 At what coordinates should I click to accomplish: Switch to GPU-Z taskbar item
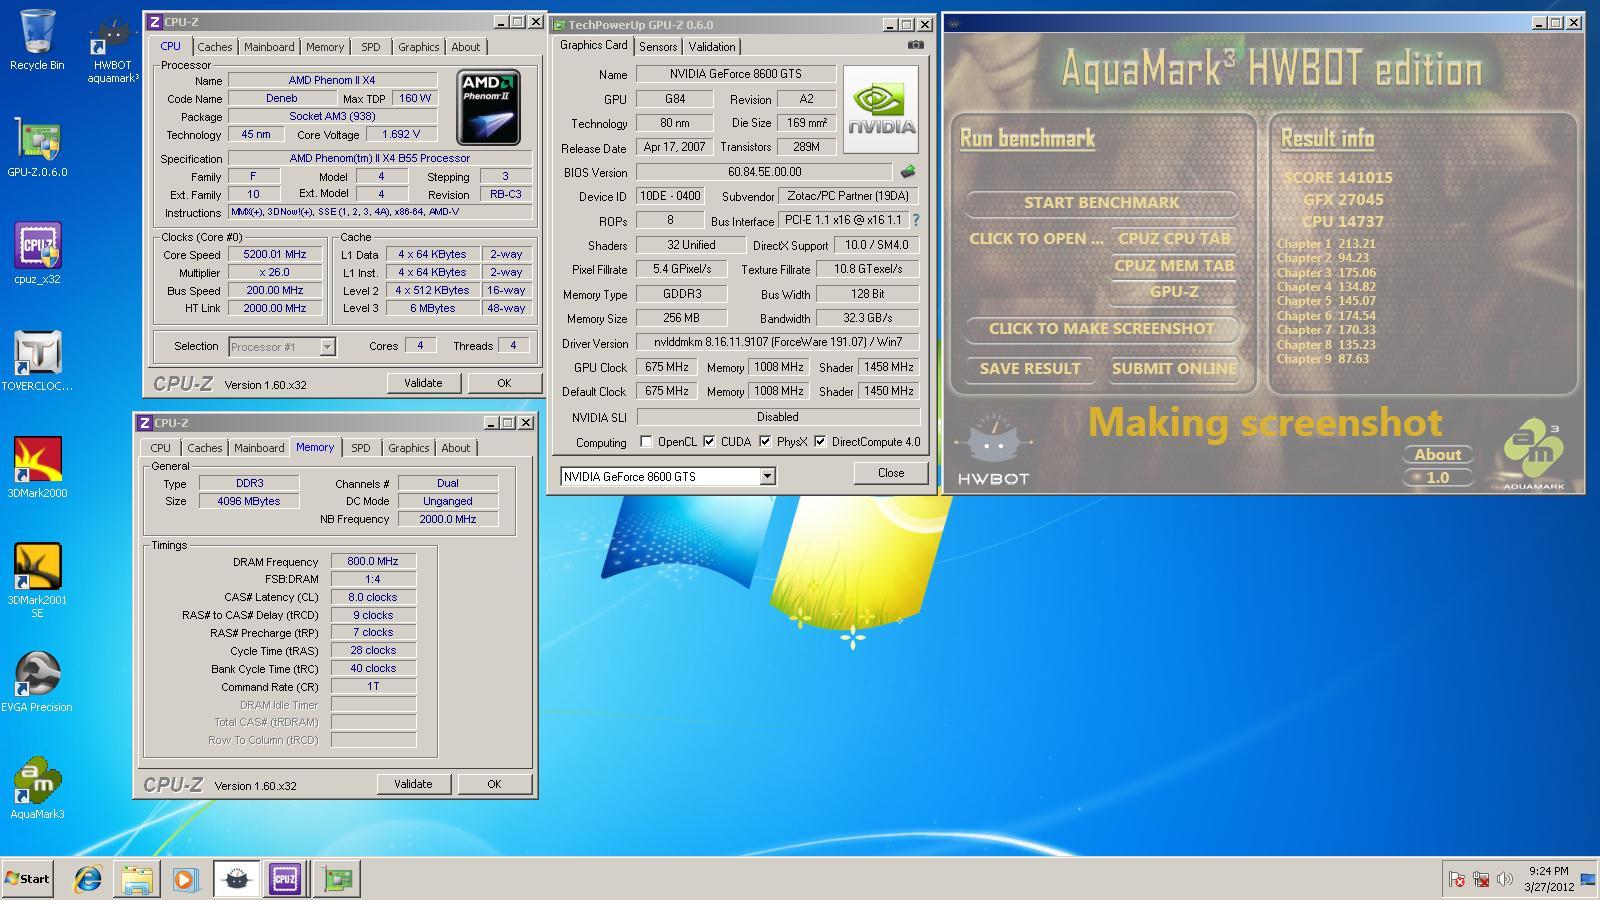pyautogui.click(x=337, y=879)
